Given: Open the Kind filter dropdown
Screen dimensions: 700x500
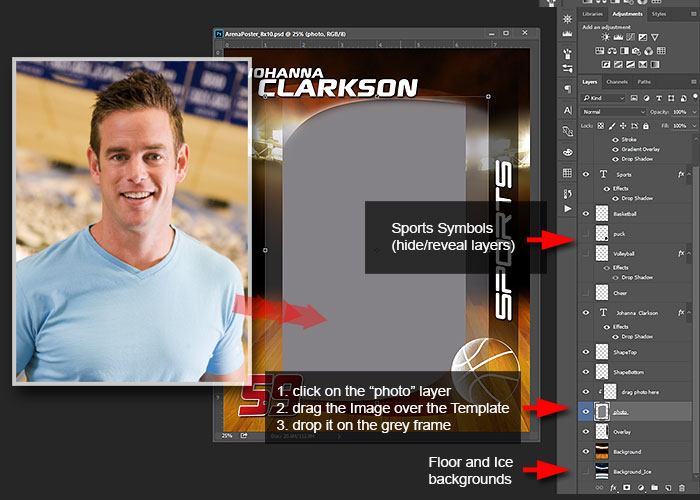Looking at the screenshot, I should click(x=603, y=98).
